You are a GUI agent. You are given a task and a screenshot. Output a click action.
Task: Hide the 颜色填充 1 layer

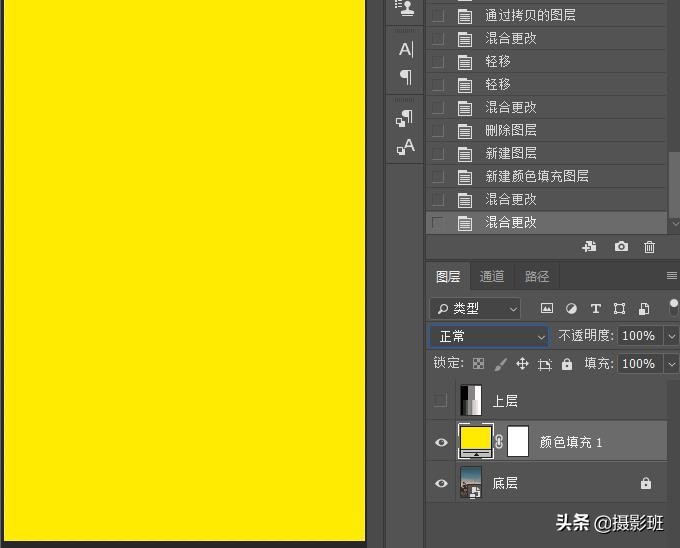point(441,442)
